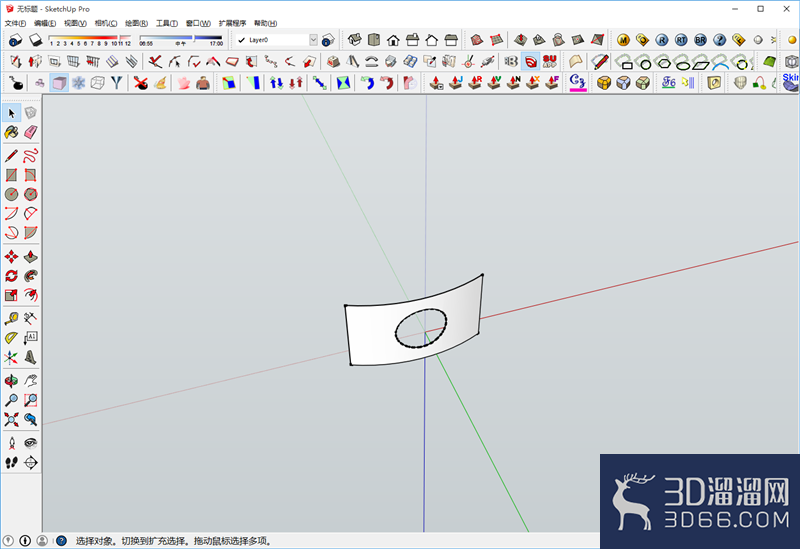Click the Y-shaped toolbar icon
This screenshot has width=800, height=549.
point(117,82)
